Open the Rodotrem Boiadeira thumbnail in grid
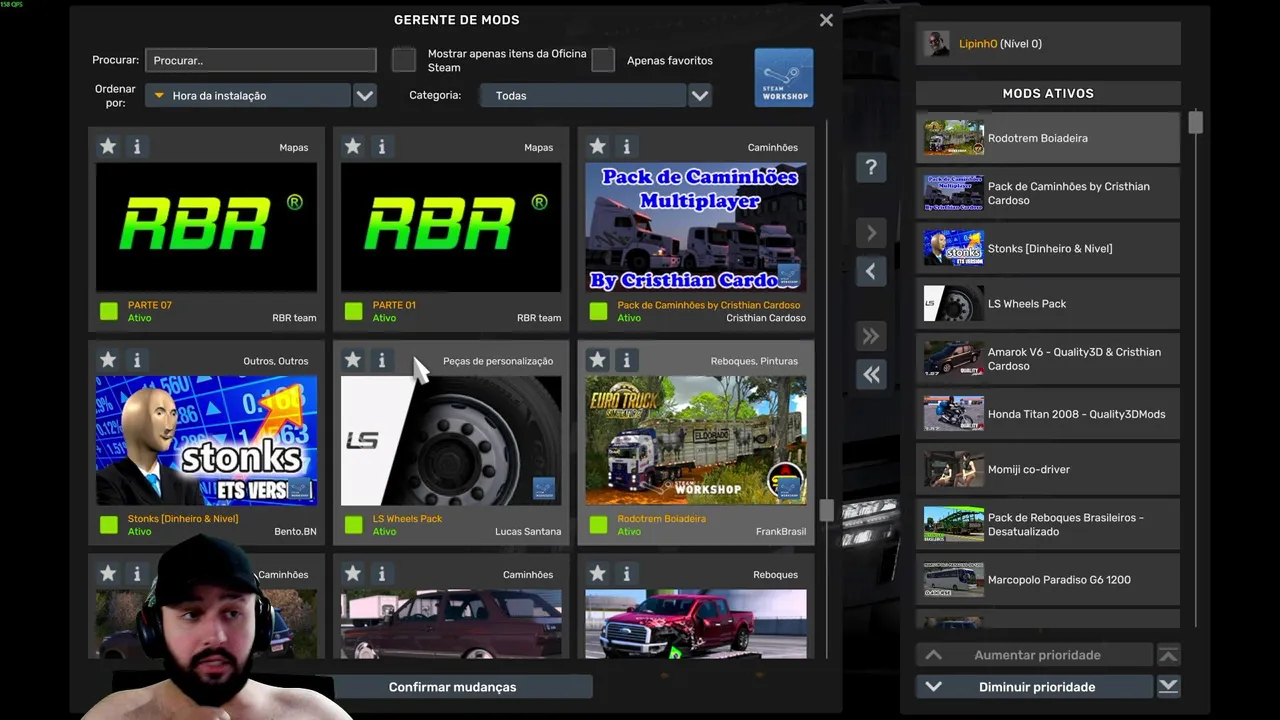 click(696, 440)
